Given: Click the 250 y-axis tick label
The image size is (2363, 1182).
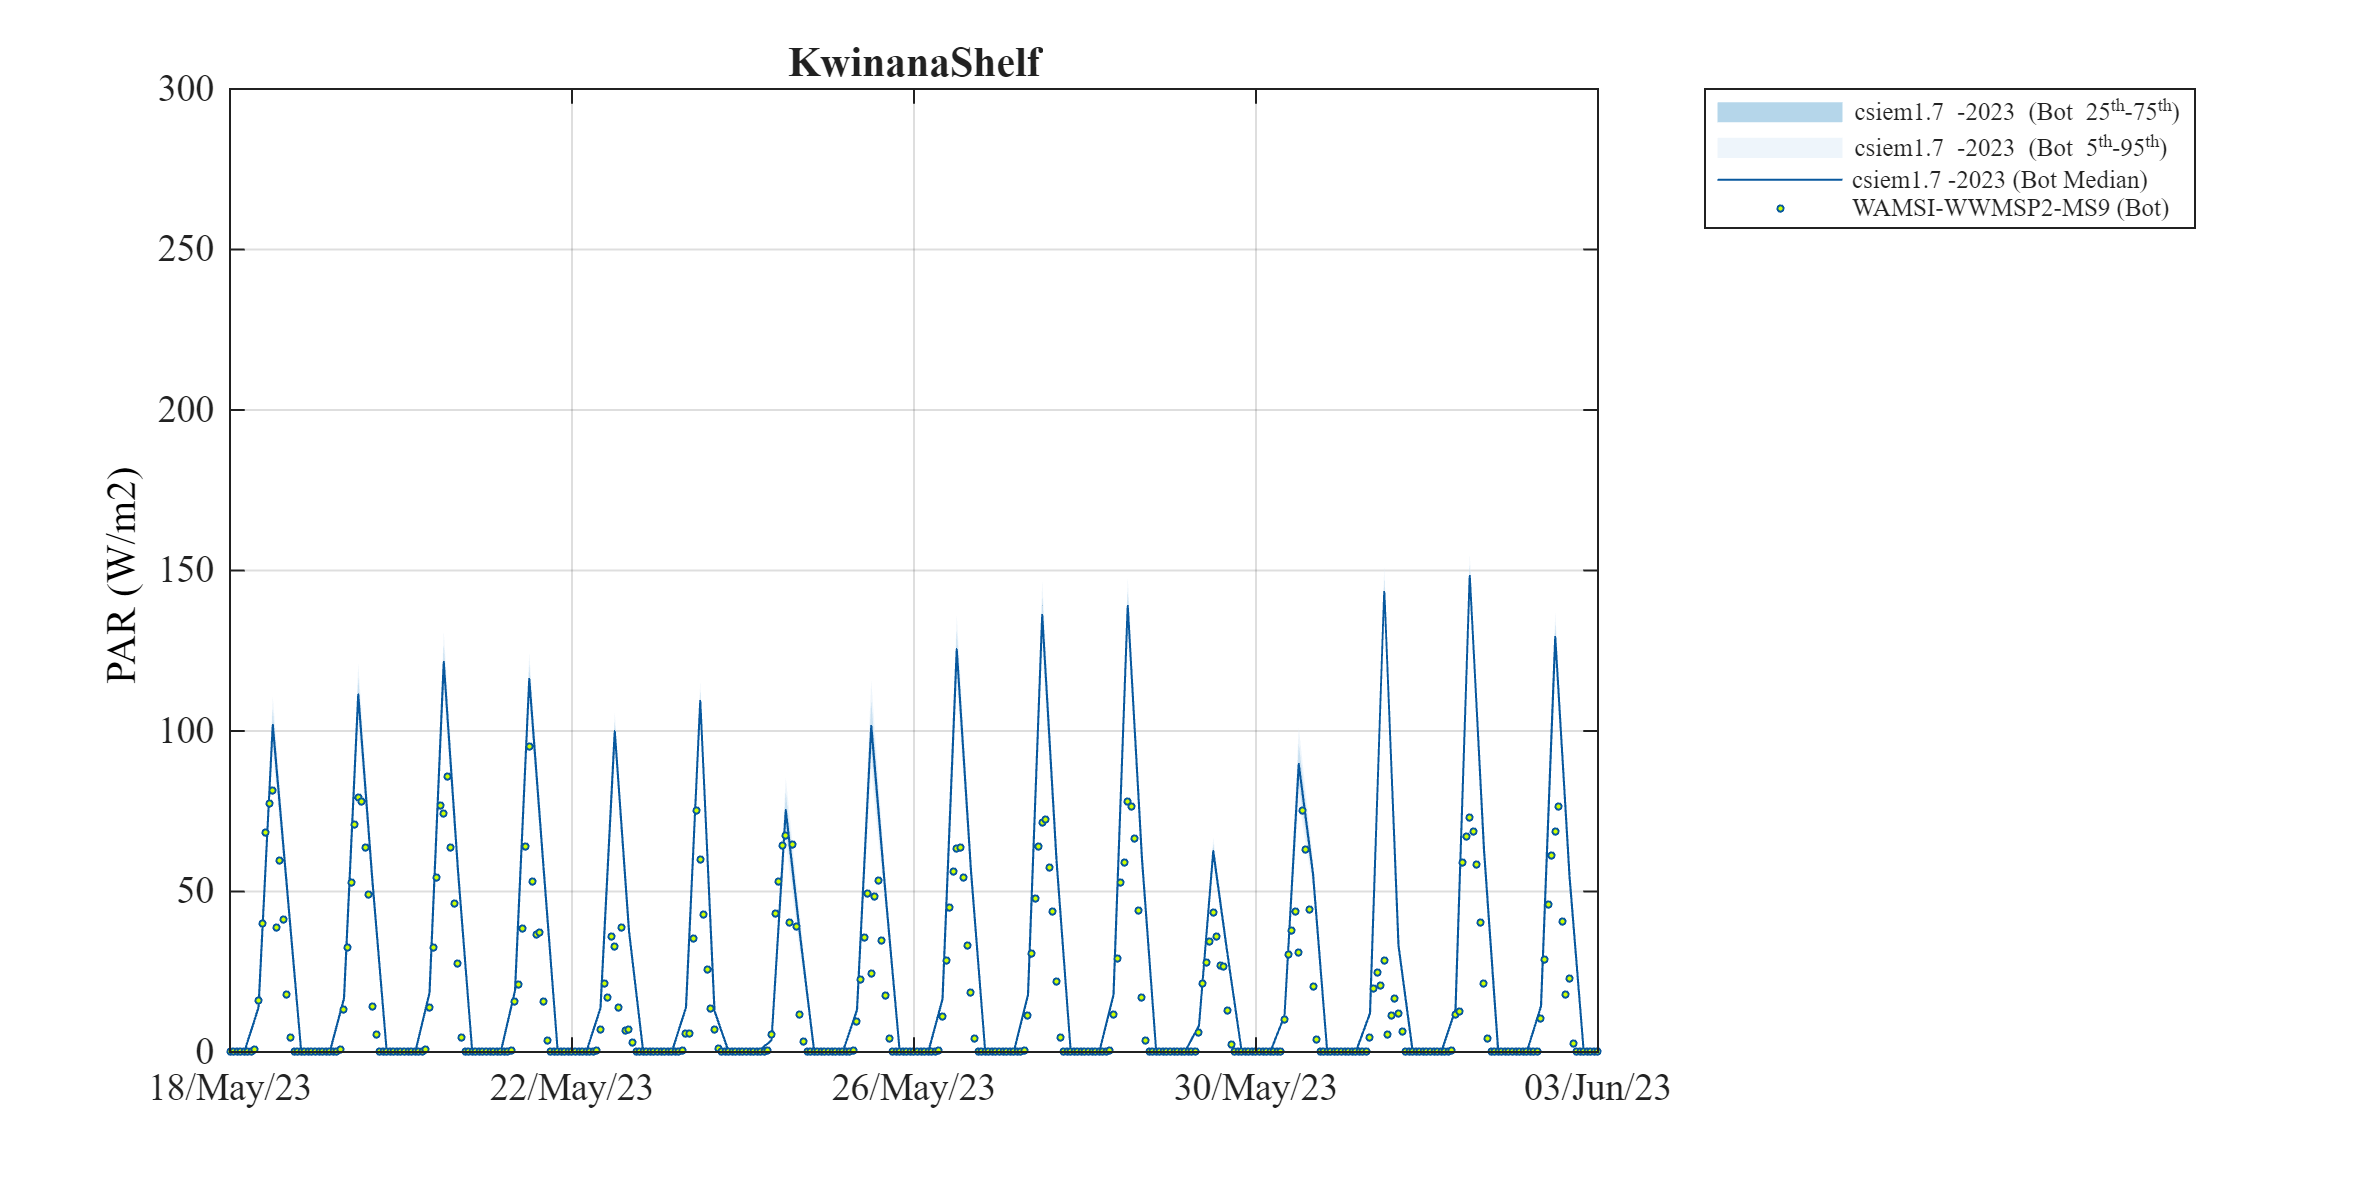Looking at the screenshot, I should tap(186, 249).
